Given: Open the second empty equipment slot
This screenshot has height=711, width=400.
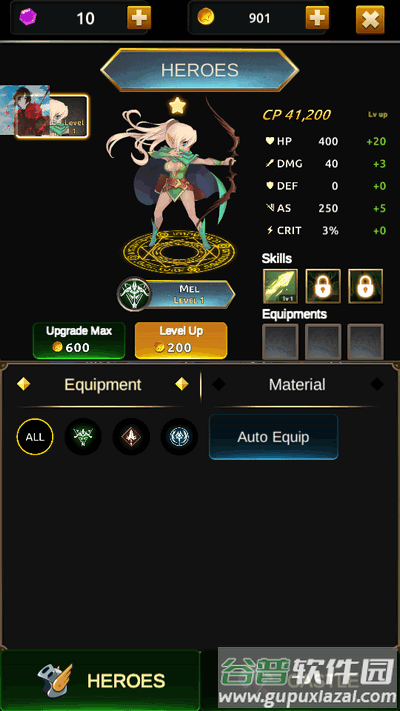Looking at the screenshot, I should pos(323,341).
